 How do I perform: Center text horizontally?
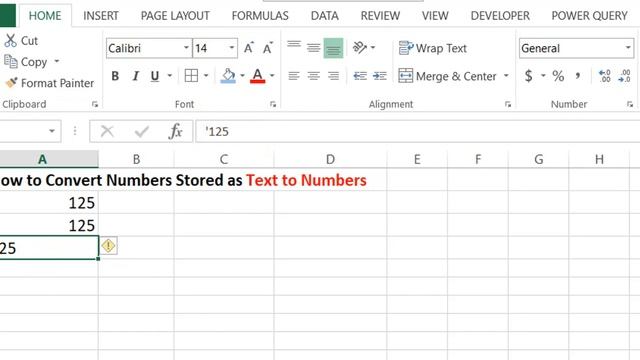point(313,76)
